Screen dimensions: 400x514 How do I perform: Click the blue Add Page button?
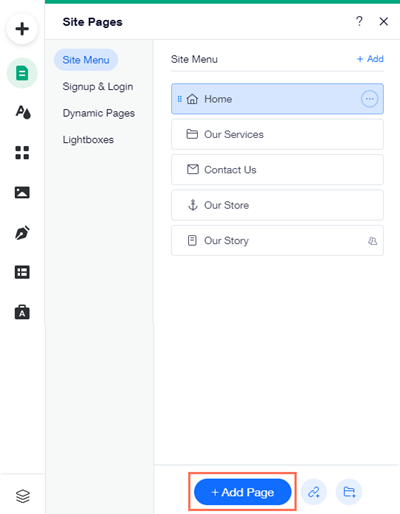pyautogui.click(x=243, y=492)
